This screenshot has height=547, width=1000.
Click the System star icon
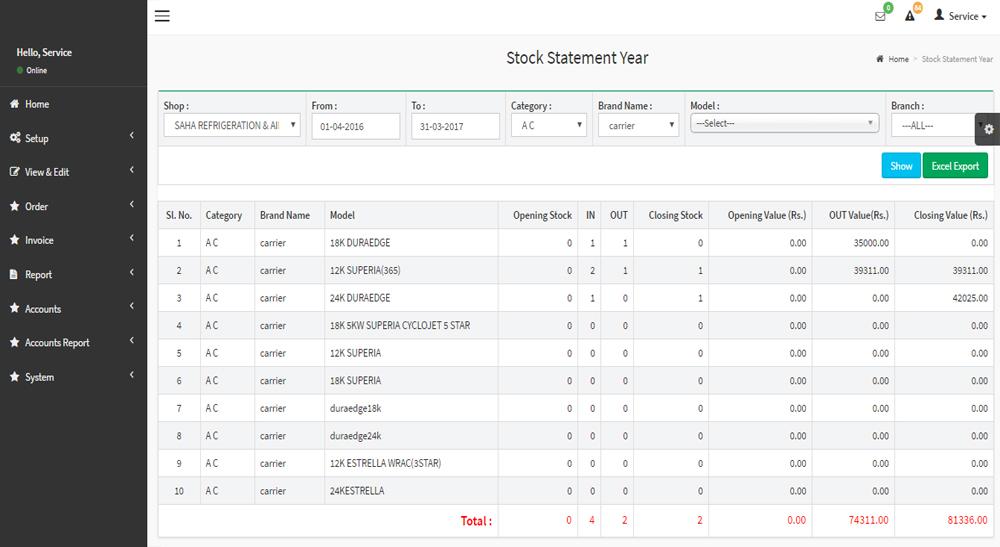[x=14, y=377]
